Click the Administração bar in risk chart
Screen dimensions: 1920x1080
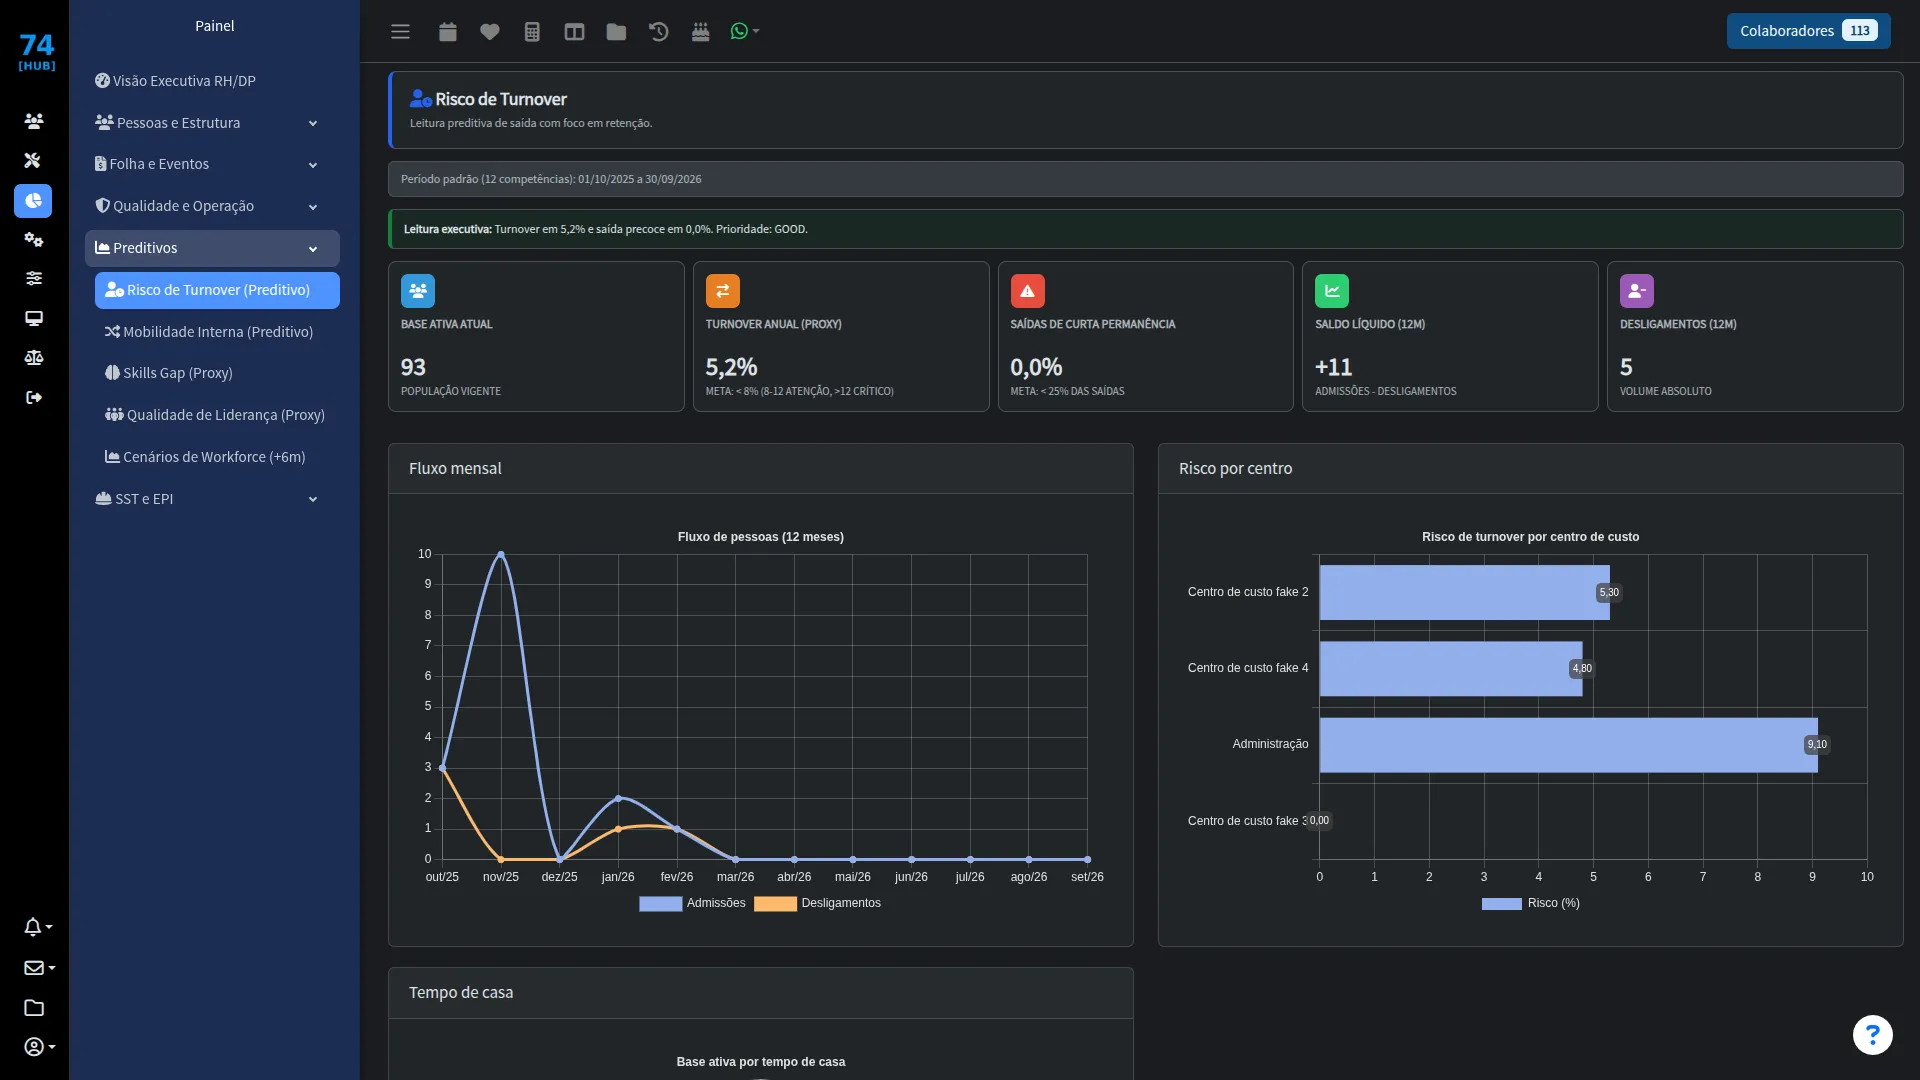pyautogui.click(x=1568, y=744)
